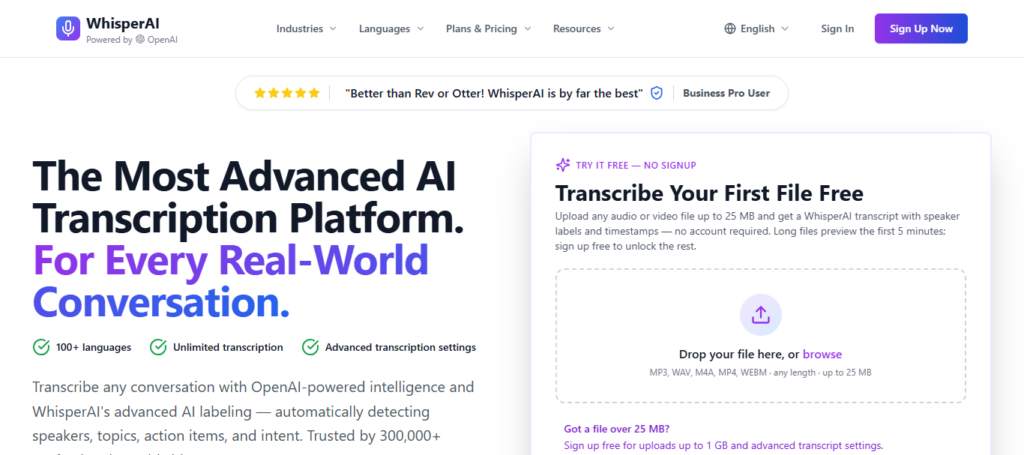Click the upload arrow icon in drop zone
Screen dimensions: 1024x455
pos(760,315)
